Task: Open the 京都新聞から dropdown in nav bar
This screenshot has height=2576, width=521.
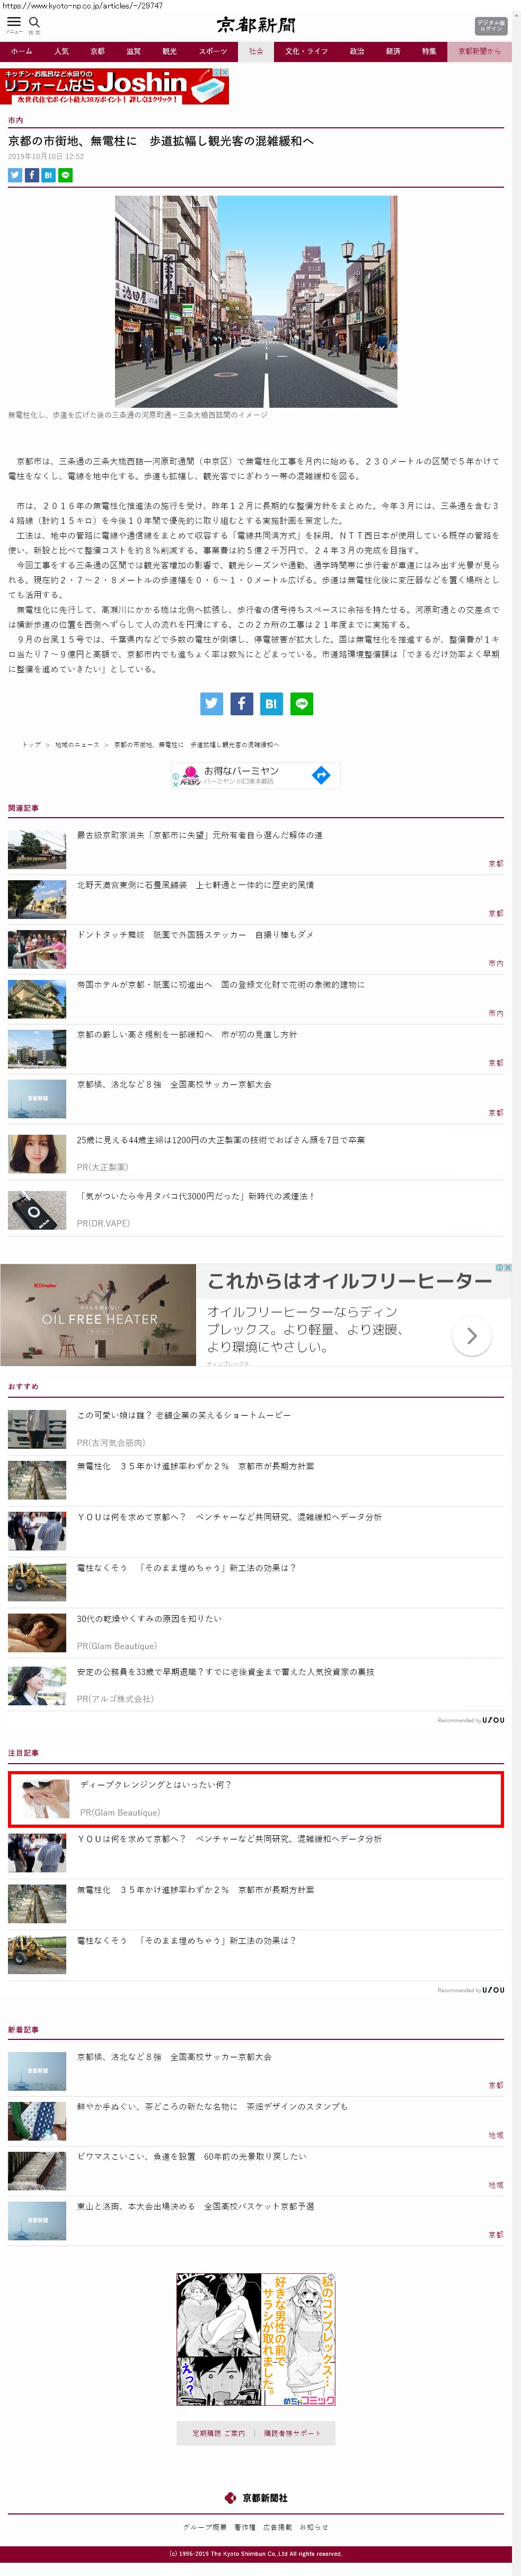Action: pos(479,51)
